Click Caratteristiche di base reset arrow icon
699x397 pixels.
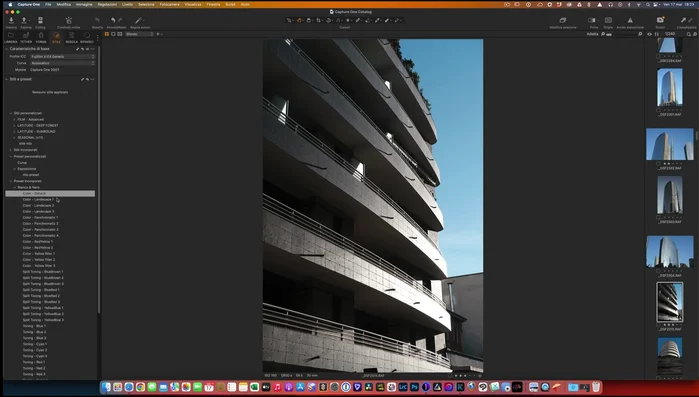(x=82, y=49)
